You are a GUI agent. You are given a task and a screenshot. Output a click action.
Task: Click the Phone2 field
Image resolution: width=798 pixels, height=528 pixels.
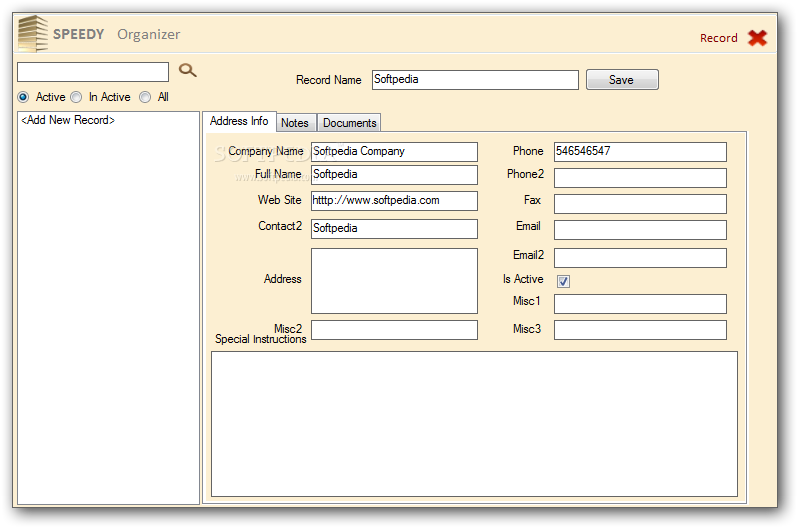pyautogui.click(x=640, y=178)
